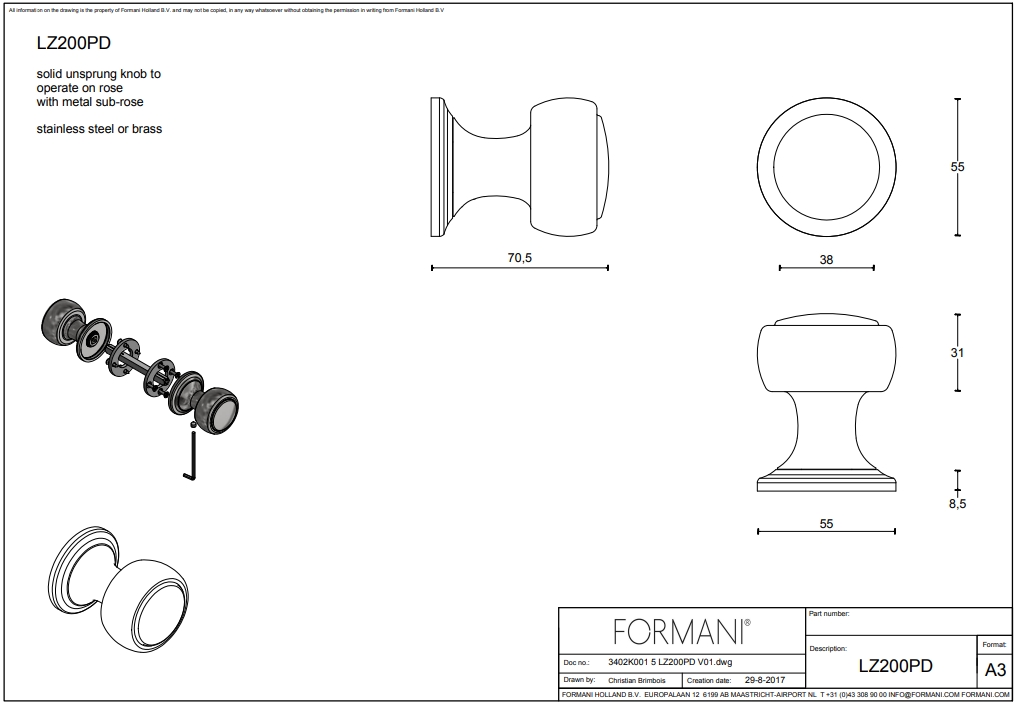The width and height of the screenshot is (1016, 702).
Task: Click the LZ200PD title heading
Action: [74, 43]
